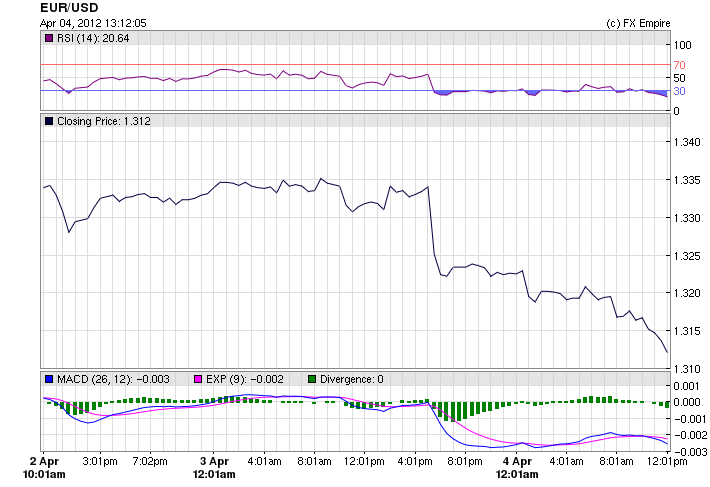Click the 3:01pm time axis label
Viewport: 710px width, 487px height.
pos(100,462)
